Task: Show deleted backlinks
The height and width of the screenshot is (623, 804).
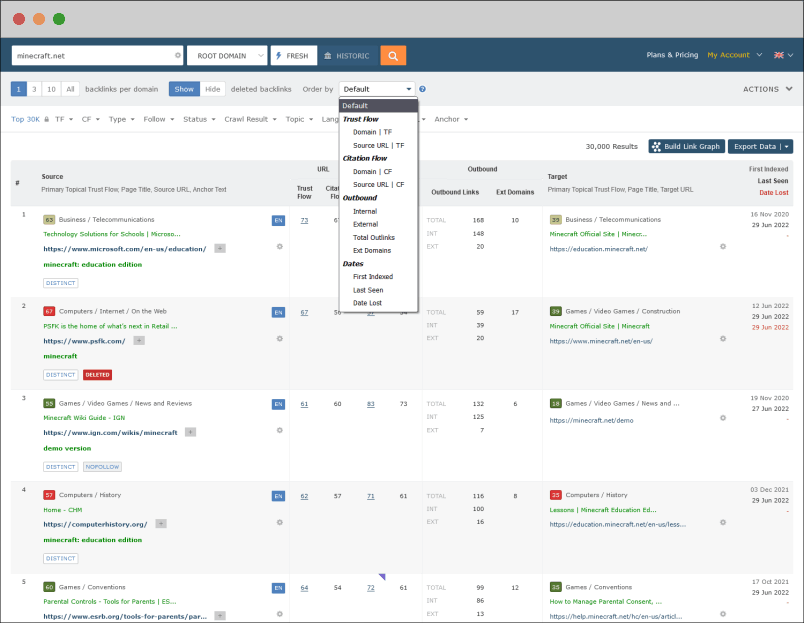Action: tap(184, 89)
